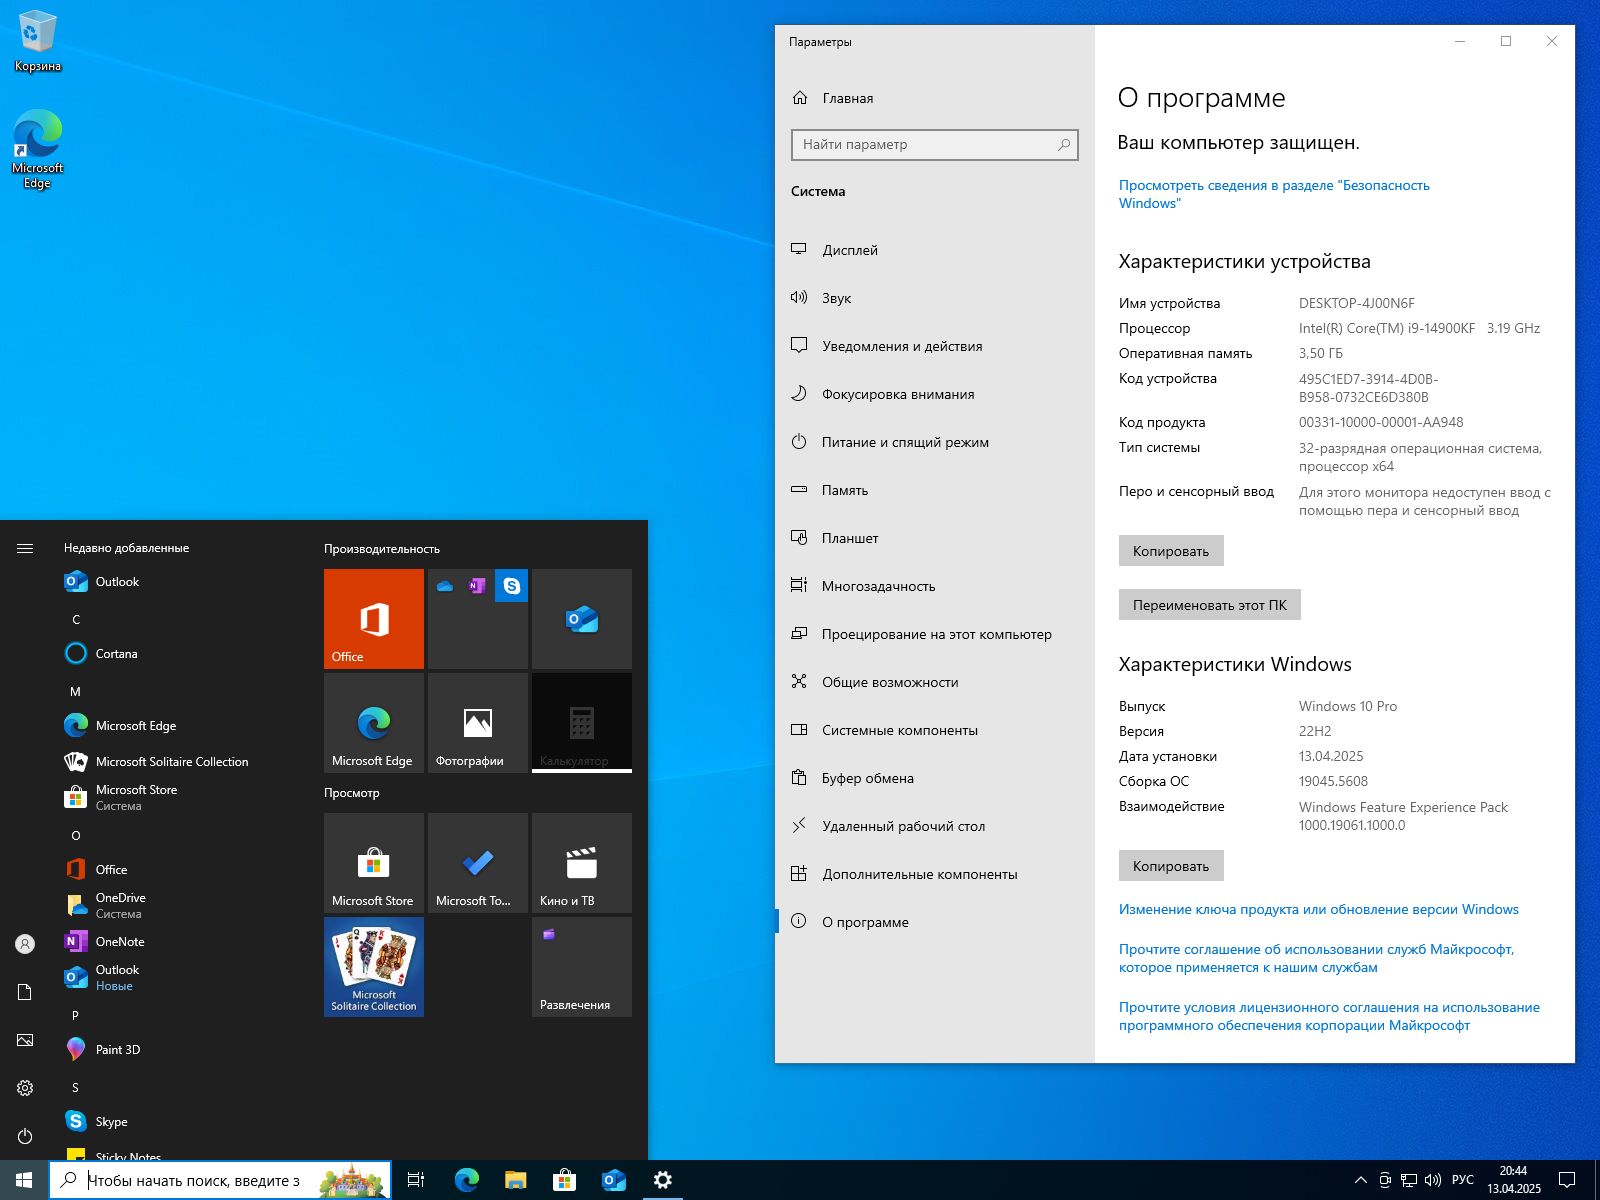Open the Photos (Фотографии) tile
This screenshot has width=1600, height=1200.
tap(478, 723)
